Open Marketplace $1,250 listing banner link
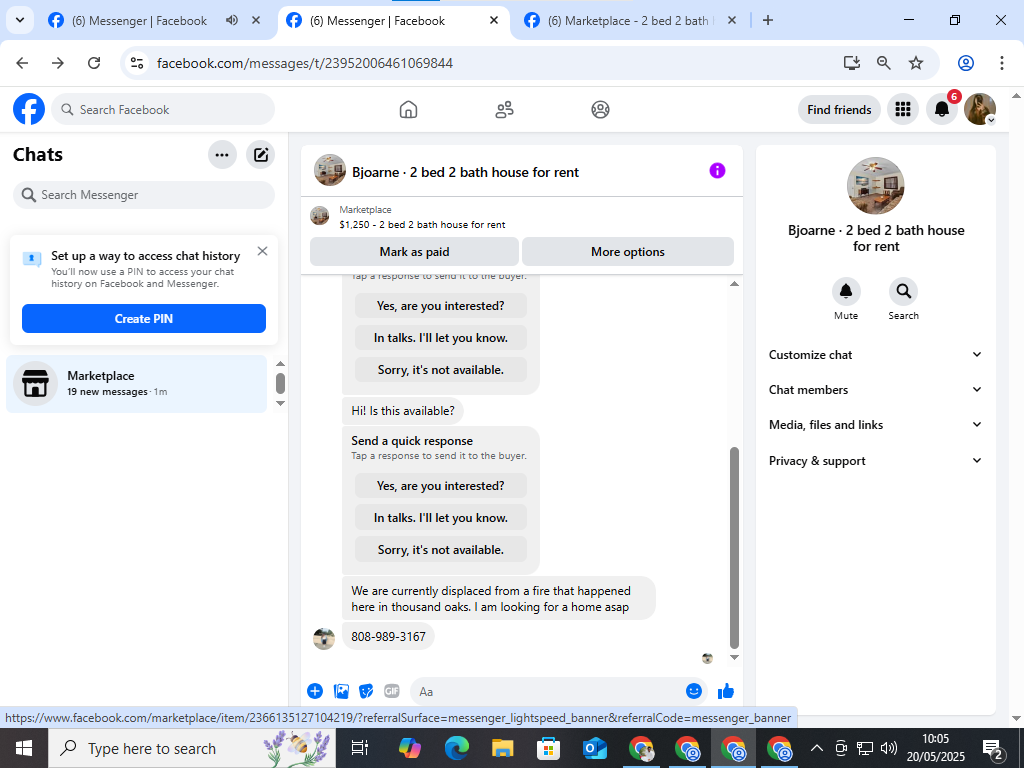This screenshot has height=768, width=1024. [x=422, y=217]
